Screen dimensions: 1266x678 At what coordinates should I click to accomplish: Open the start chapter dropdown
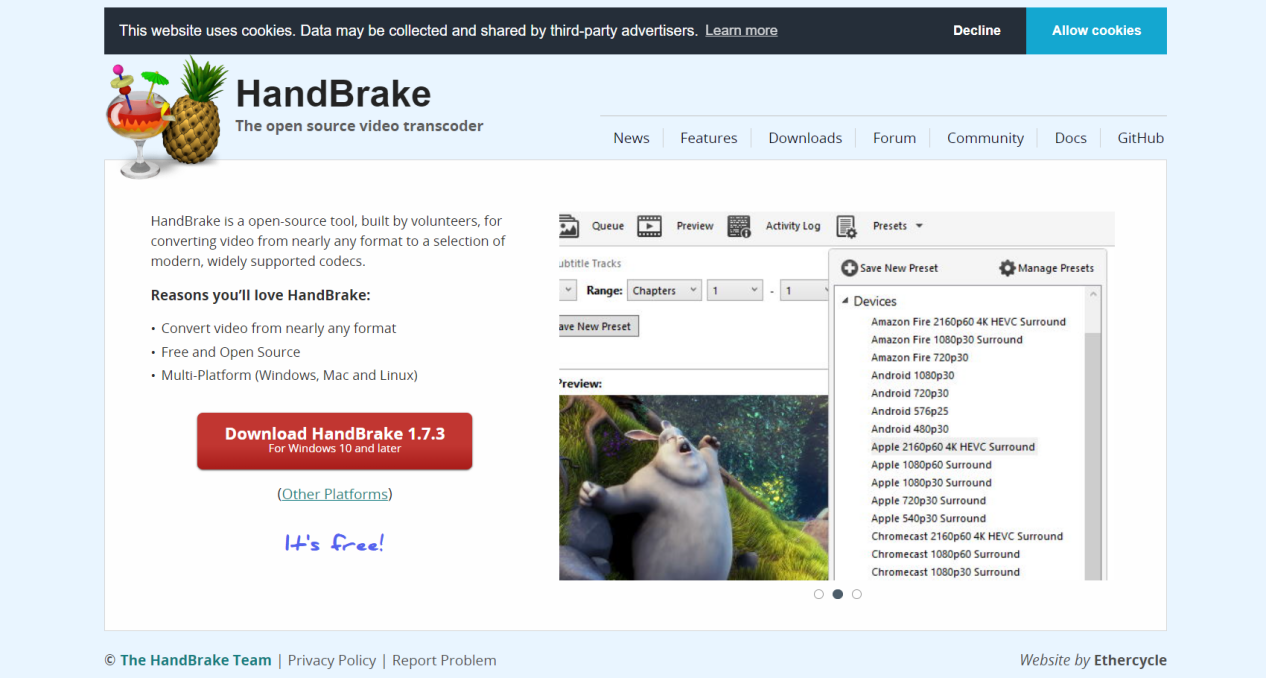pos(736,291)
